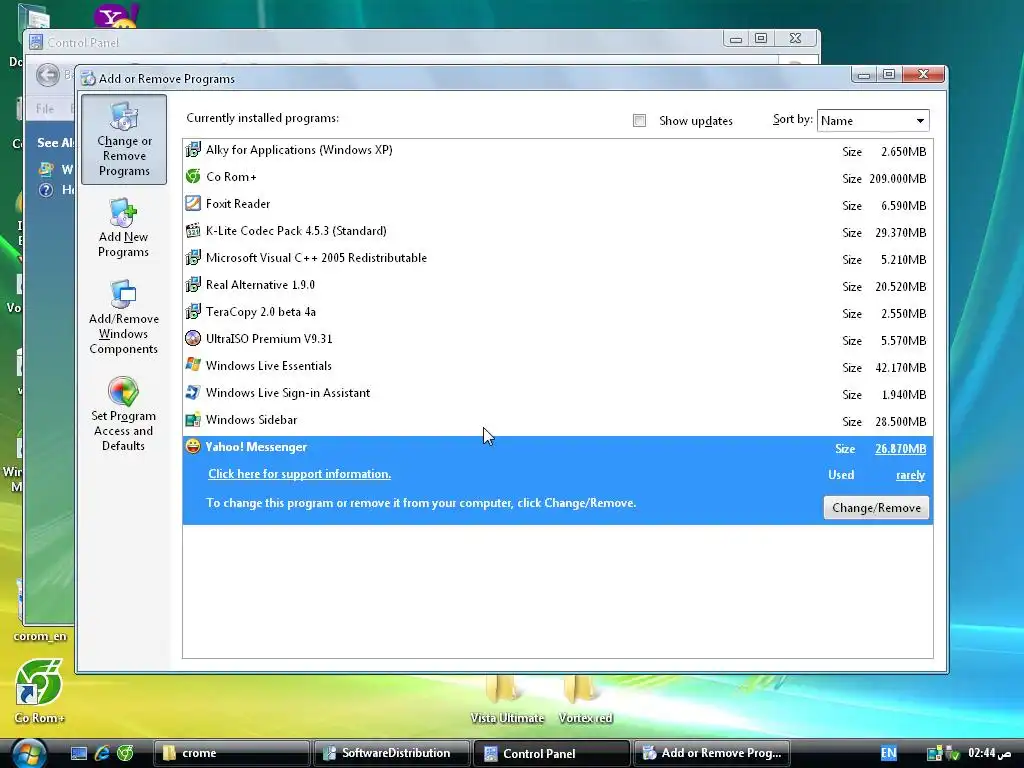Click Yahoo! Messenger smiley icon

[193, 447]
